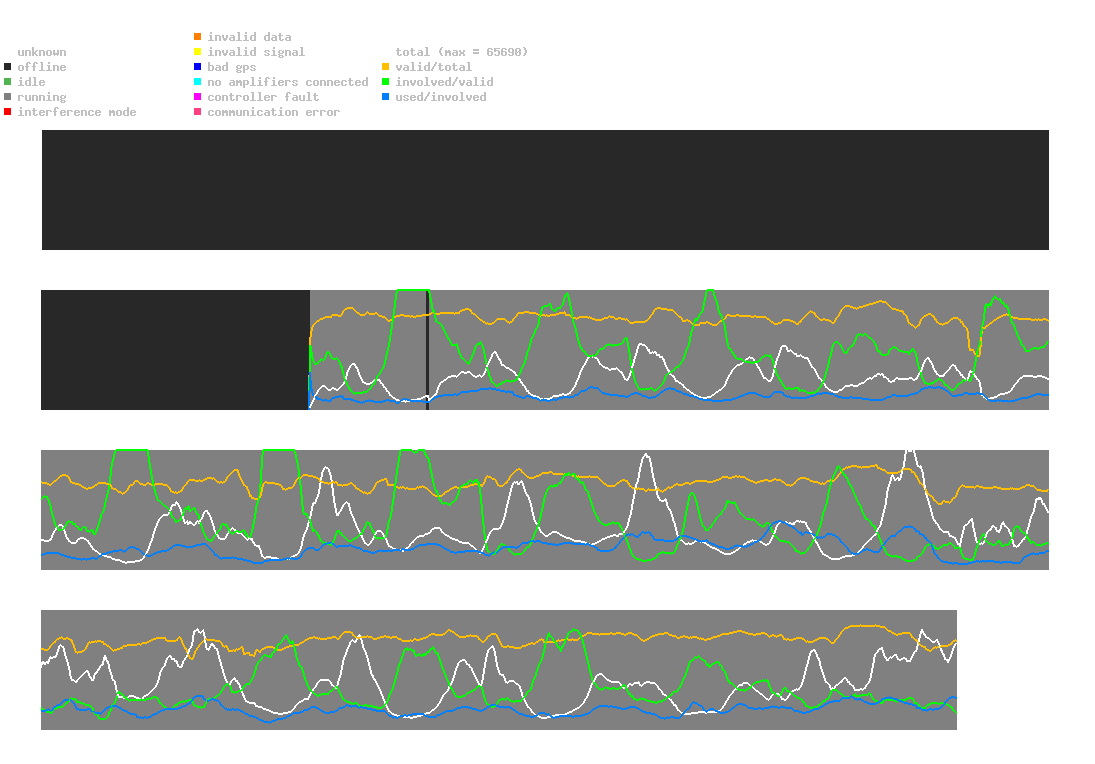1095x764 pixels.
Task: Click the green idle legend swatch
Action: pos(8,82)
